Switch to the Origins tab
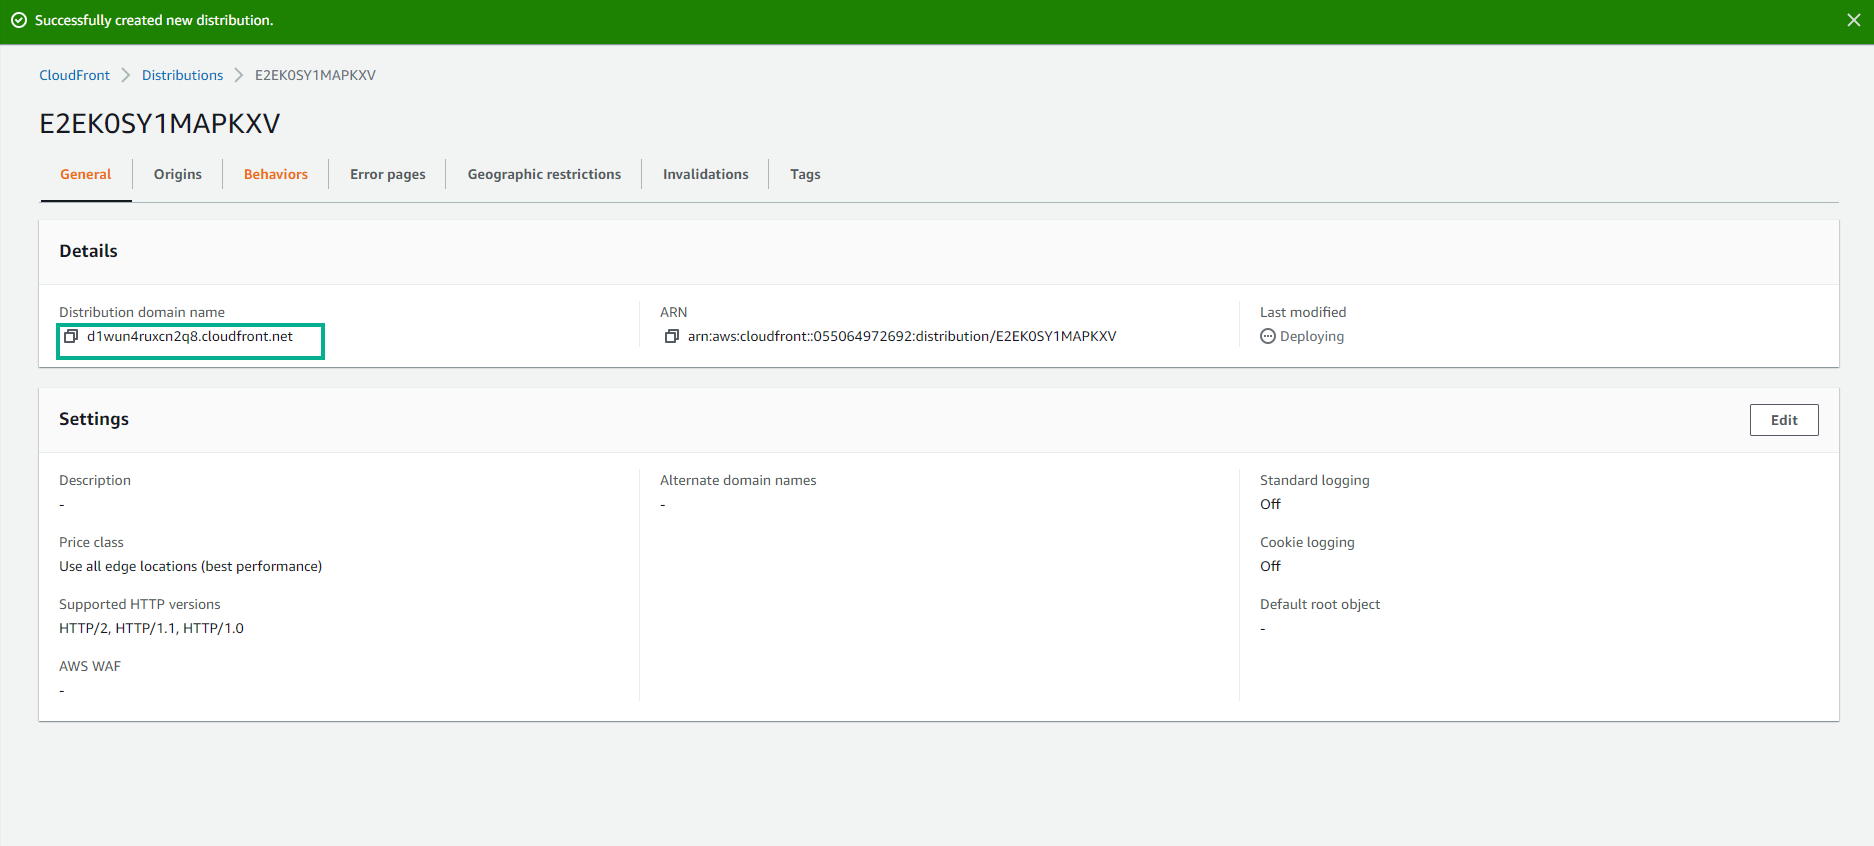 [x=178, y=174]
